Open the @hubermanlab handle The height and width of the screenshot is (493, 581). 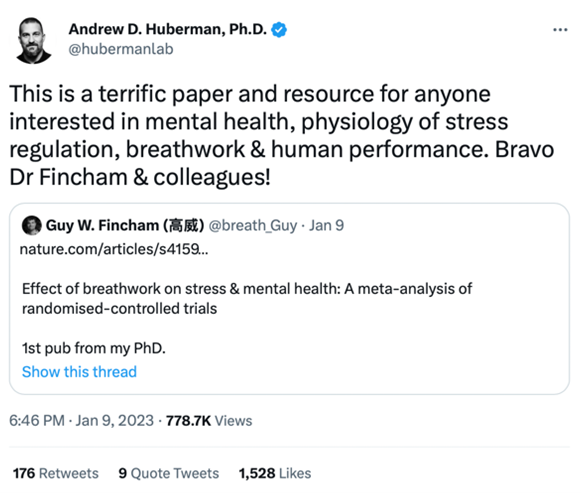coord(121,49)
